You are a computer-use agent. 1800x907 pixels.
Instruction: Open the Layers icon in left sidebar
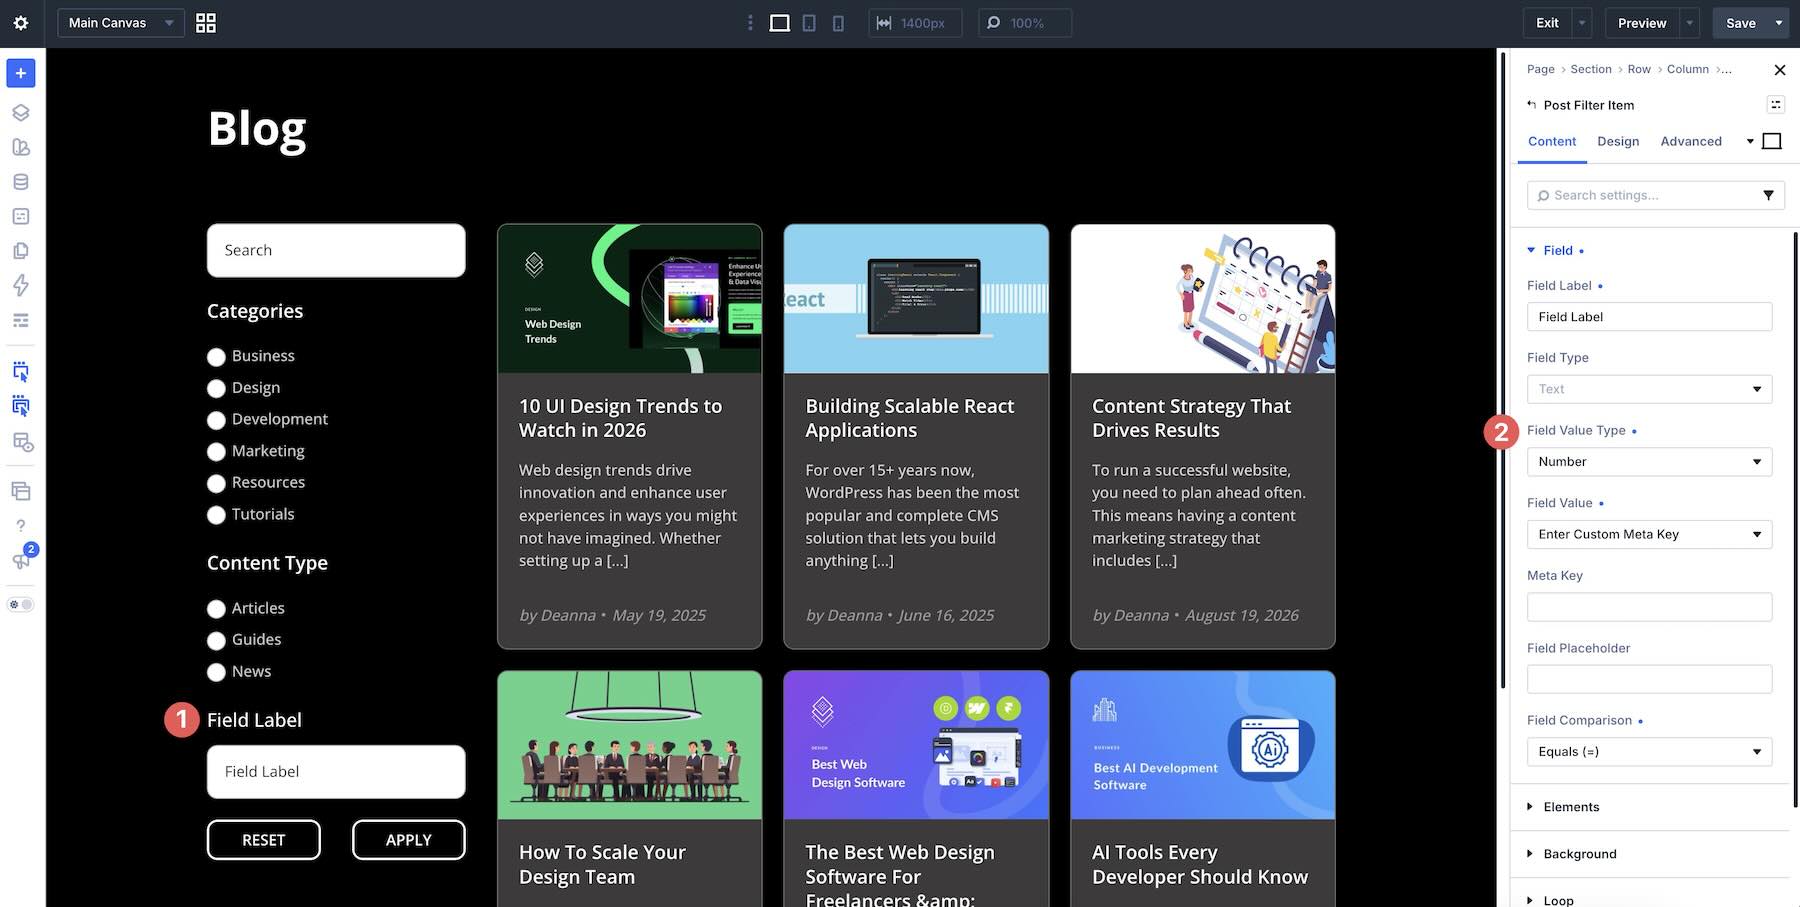tap(21, 113)
